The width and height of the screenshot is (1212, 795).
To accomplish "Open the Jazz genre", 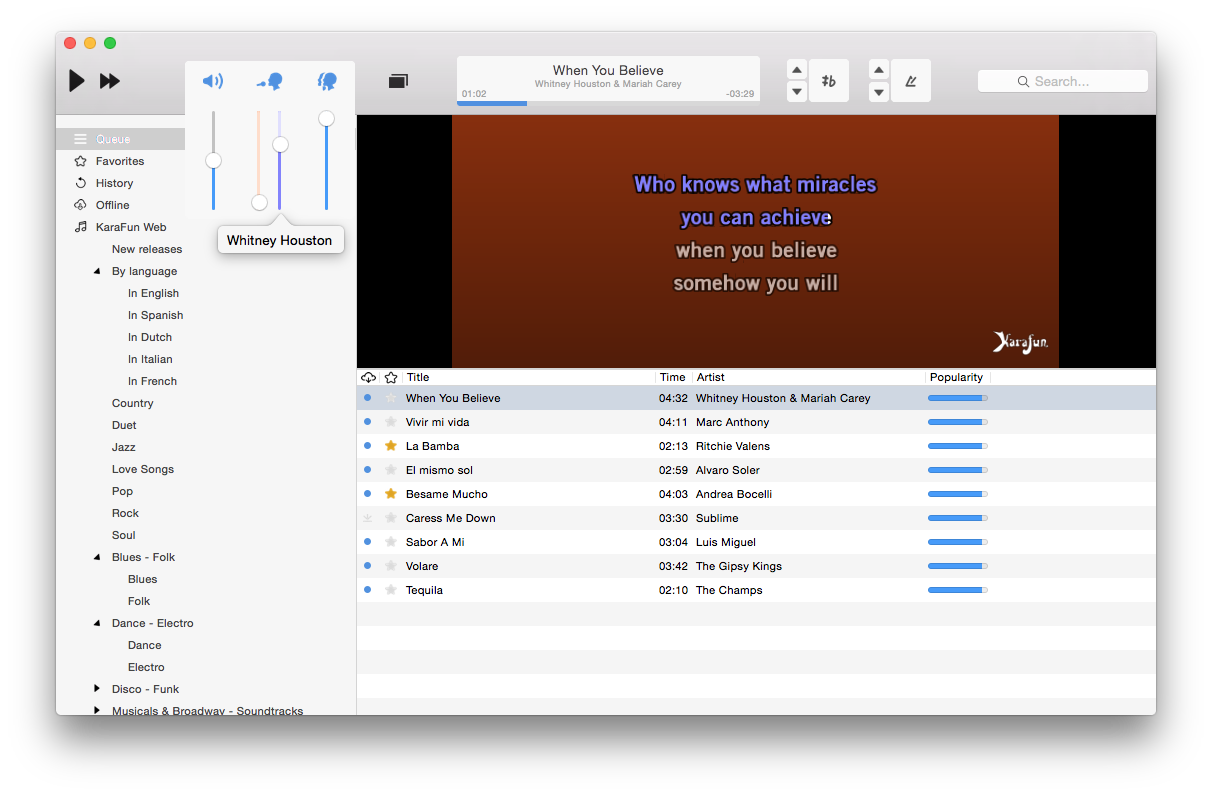I will [x=123, y=447].
